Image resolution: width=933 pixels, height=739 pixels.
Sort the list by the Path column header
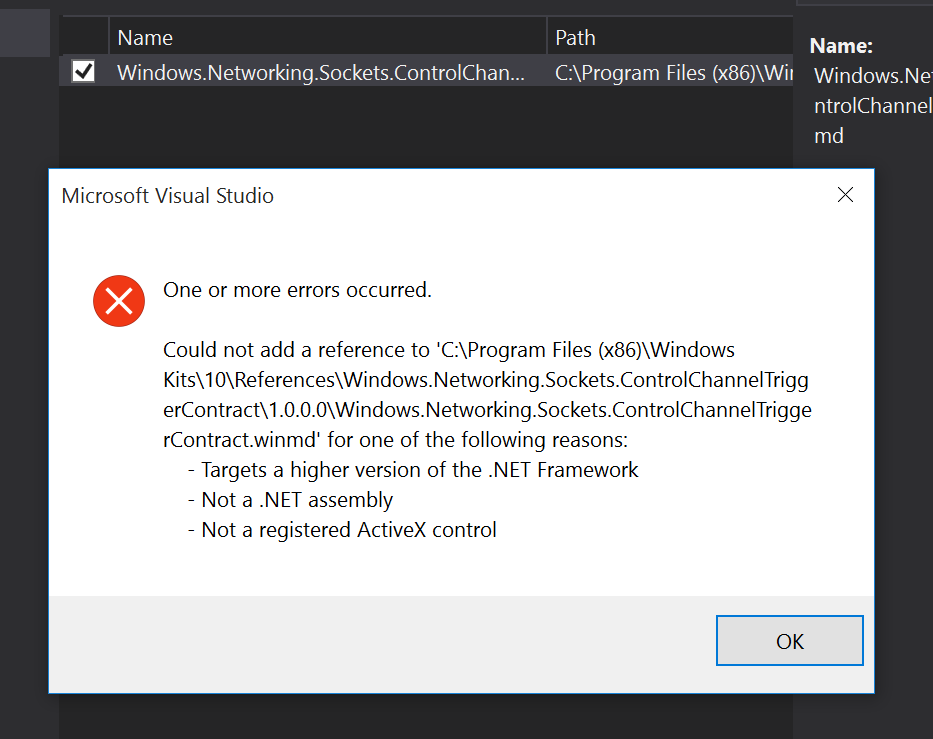click(x=670, y=37)
